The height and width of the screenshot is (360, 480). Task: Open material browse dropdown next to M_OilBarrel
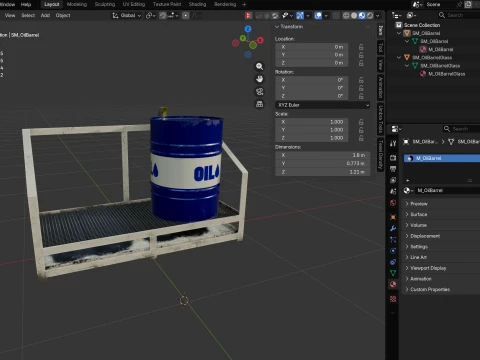coord(408,190)
